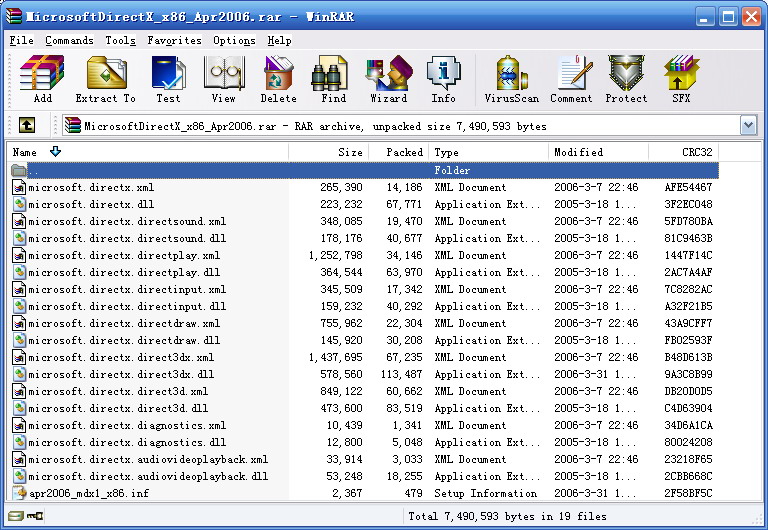Sort by CRC32 column header
Image resolution: width=768 pixels, height=530 pixels.
point(683,152)
